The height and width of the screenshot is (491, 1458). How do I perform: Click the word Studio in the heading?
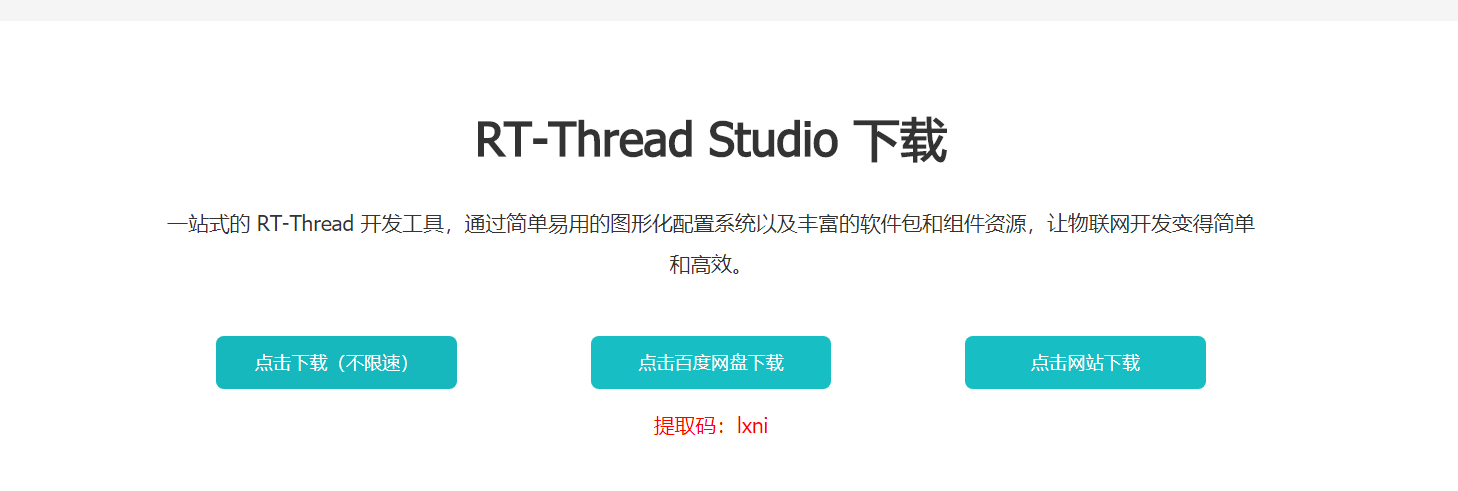click(x=773, y=140)
